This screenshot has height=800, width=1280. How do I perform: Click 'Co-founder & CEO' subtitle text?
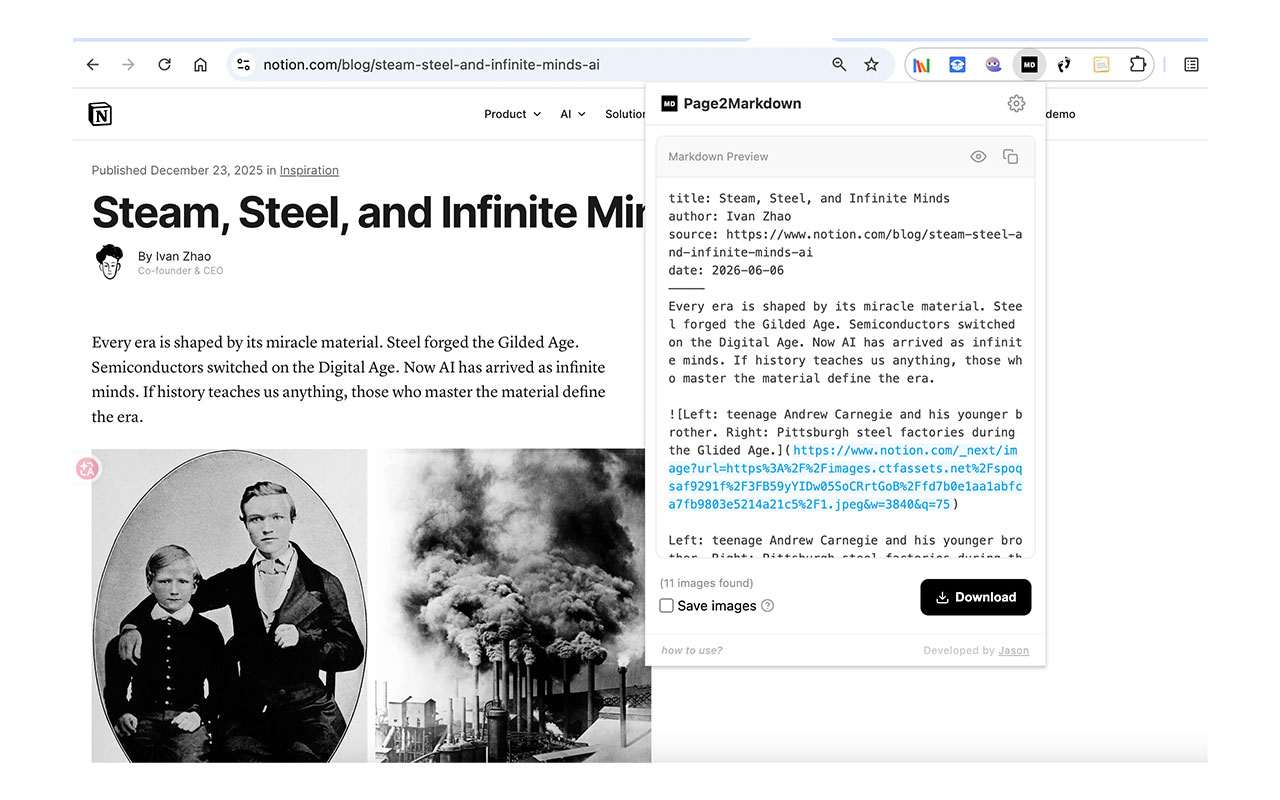click(181, 271)
